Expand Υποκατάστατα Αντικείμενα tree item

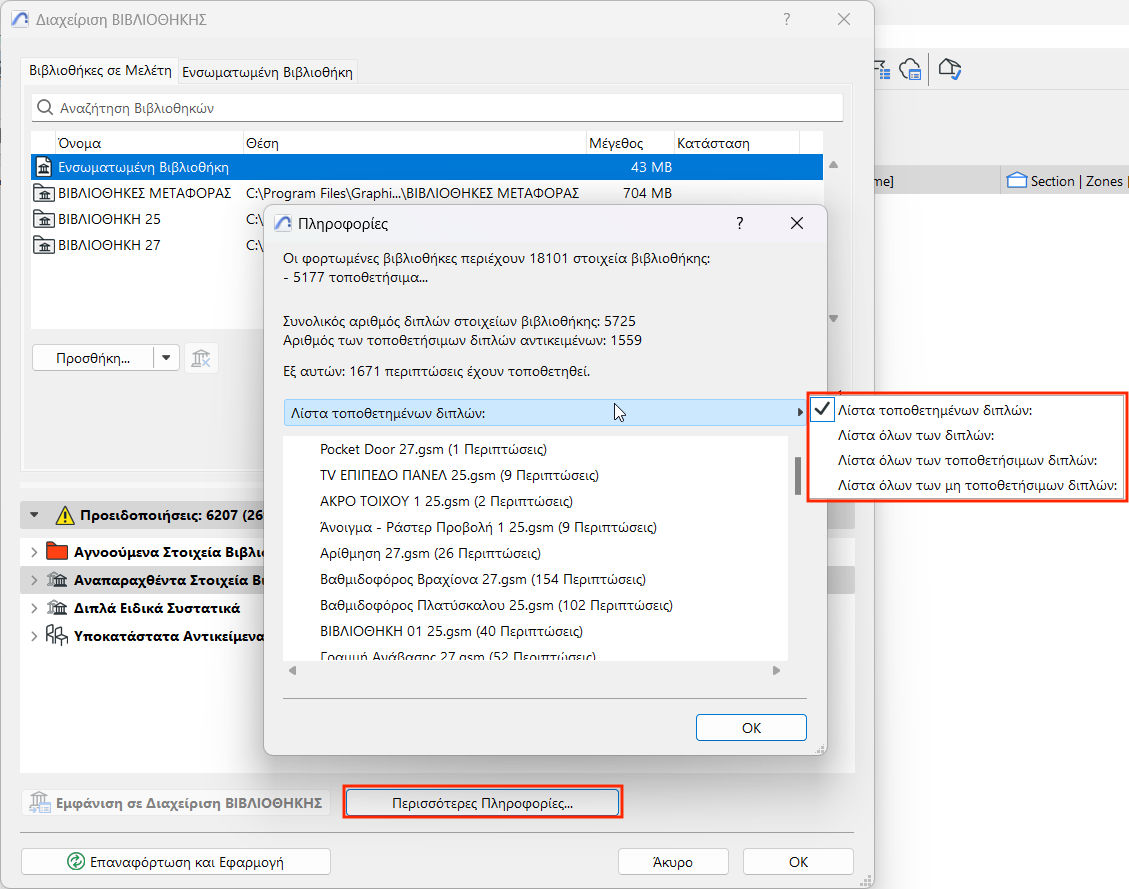(34, 636)
